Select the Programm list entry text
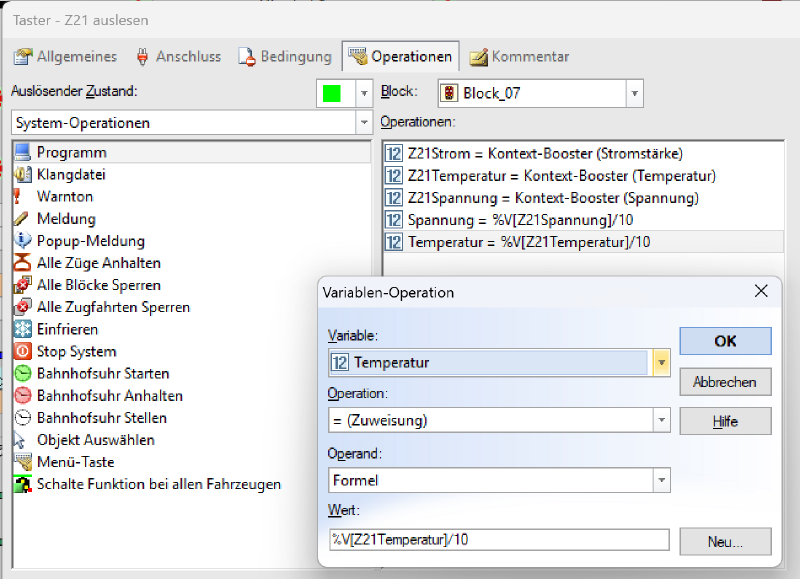Image resolution: width=800 pixels, height=579 pixels. (72, 153)
